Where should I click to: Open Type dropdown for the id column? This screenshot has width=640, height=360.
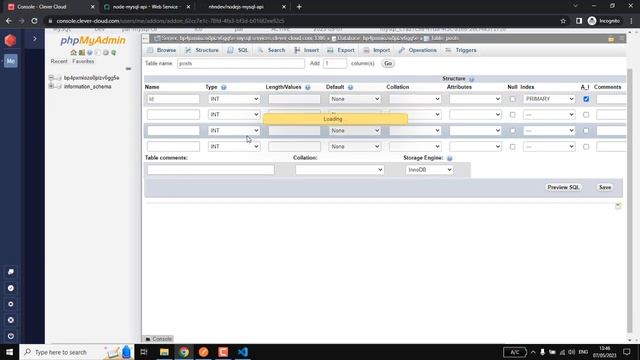click(x=234, y=99)
